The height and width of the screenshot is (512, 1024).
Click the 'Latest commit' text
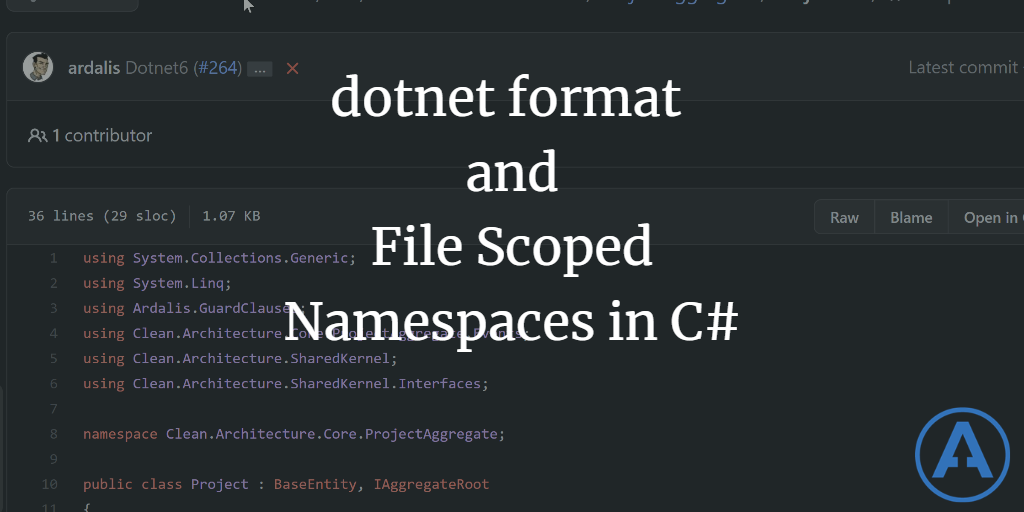(965, 67)
